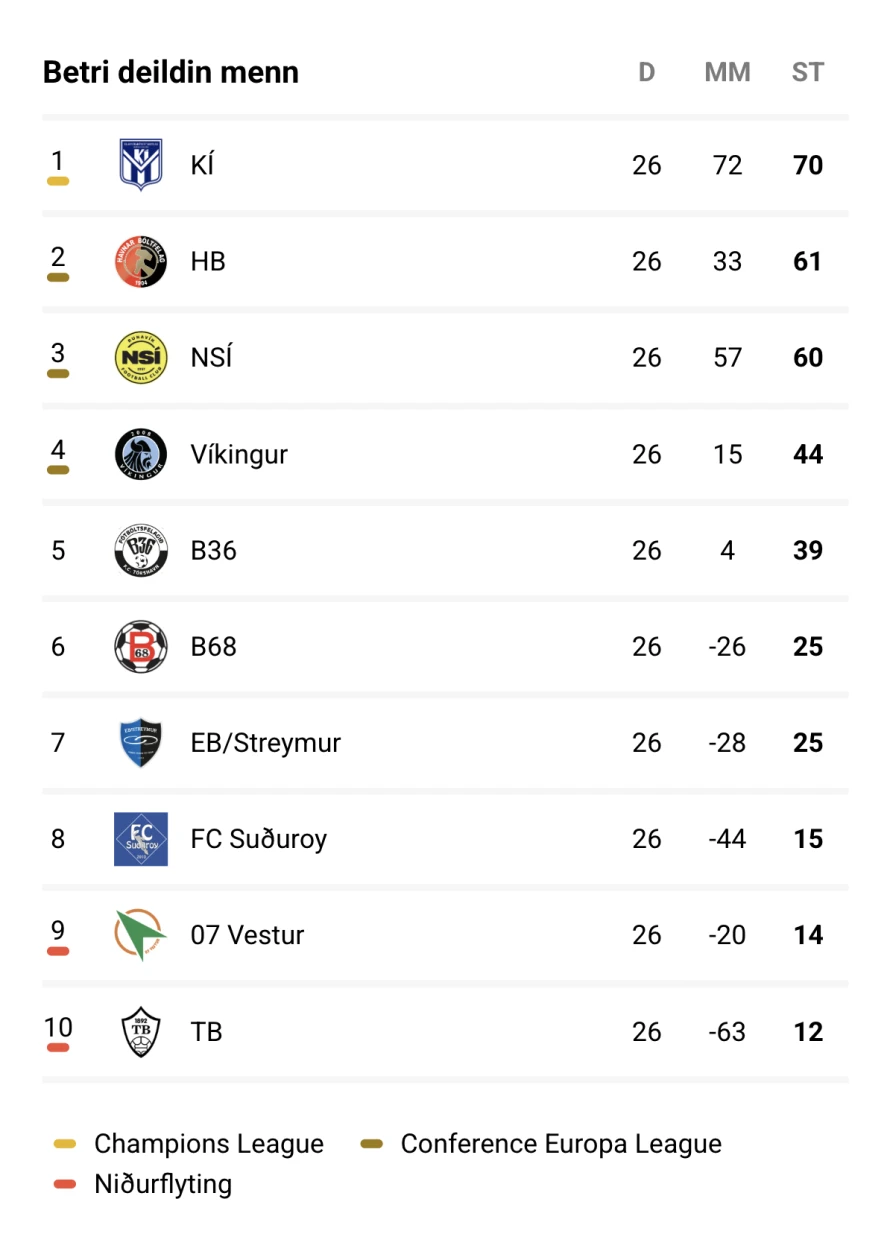Select the 07 Vestur team name
Image resolution: width=890 pixels, height=1234 pixels.
coord(247,935)
